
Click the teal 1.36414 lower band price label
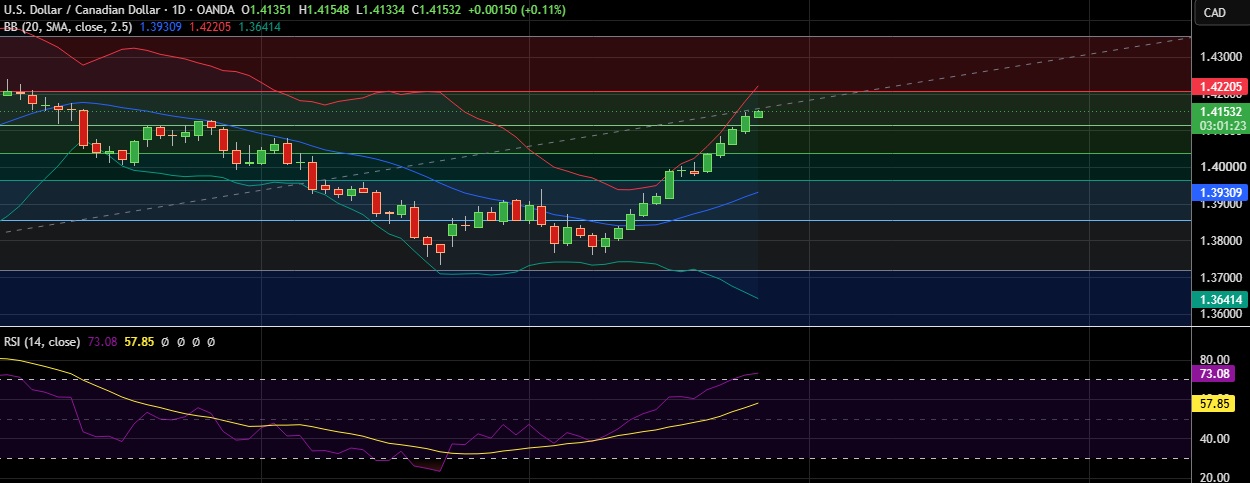click(1221, 299)
